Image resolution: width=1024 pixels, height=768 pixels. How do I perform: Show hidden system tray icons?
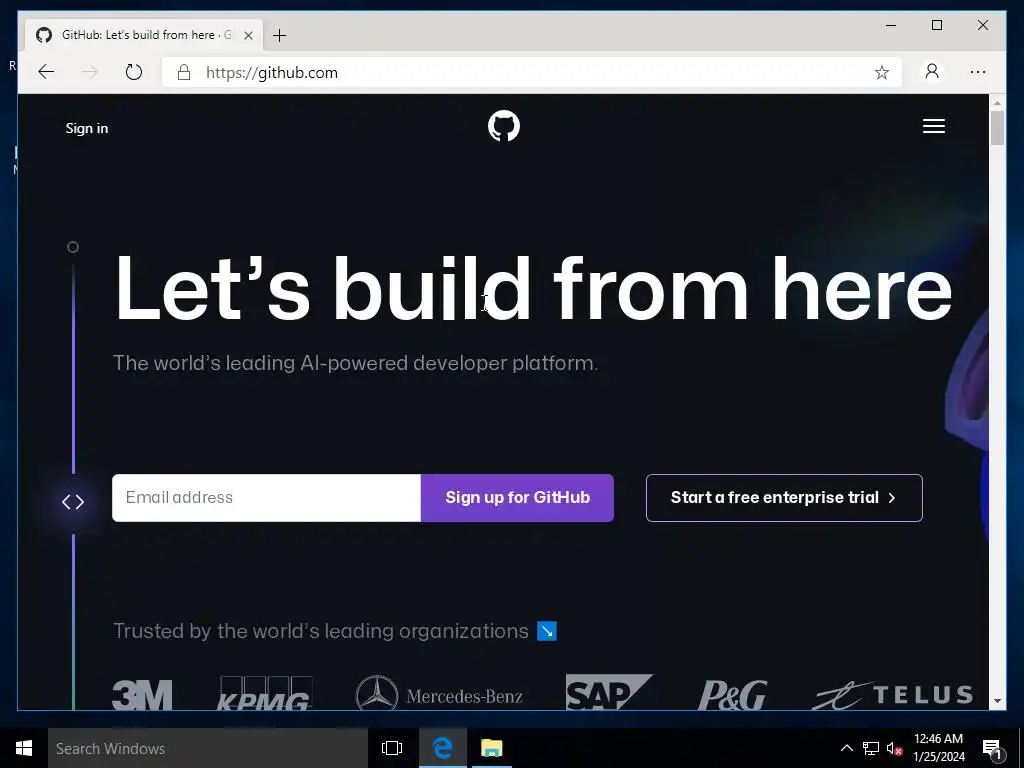tap(846, 748)
